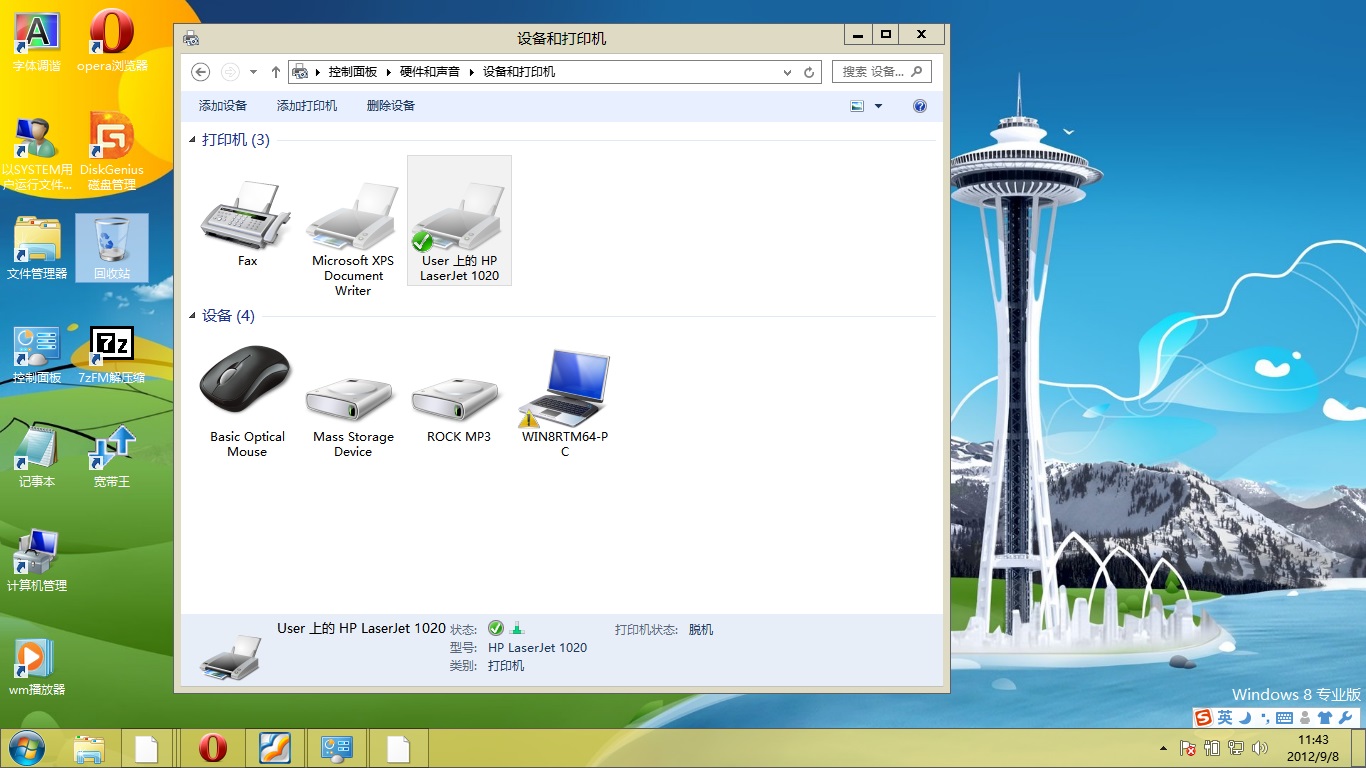Select the Fax printer icon
Viewport: 1366px width, 768px height.
tap(247, 225)
